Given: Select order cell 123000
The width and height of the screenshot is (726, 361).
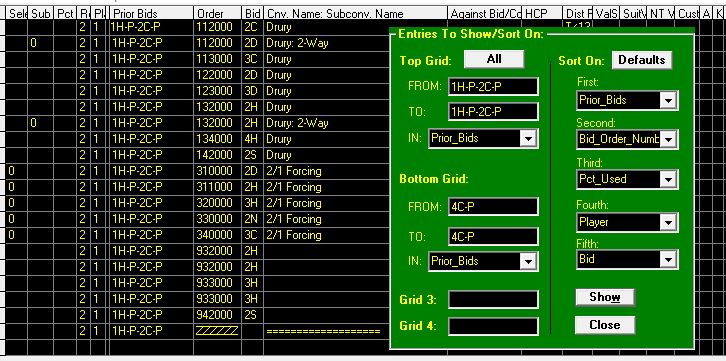Looking at the screenshot, I should (218, 91).
